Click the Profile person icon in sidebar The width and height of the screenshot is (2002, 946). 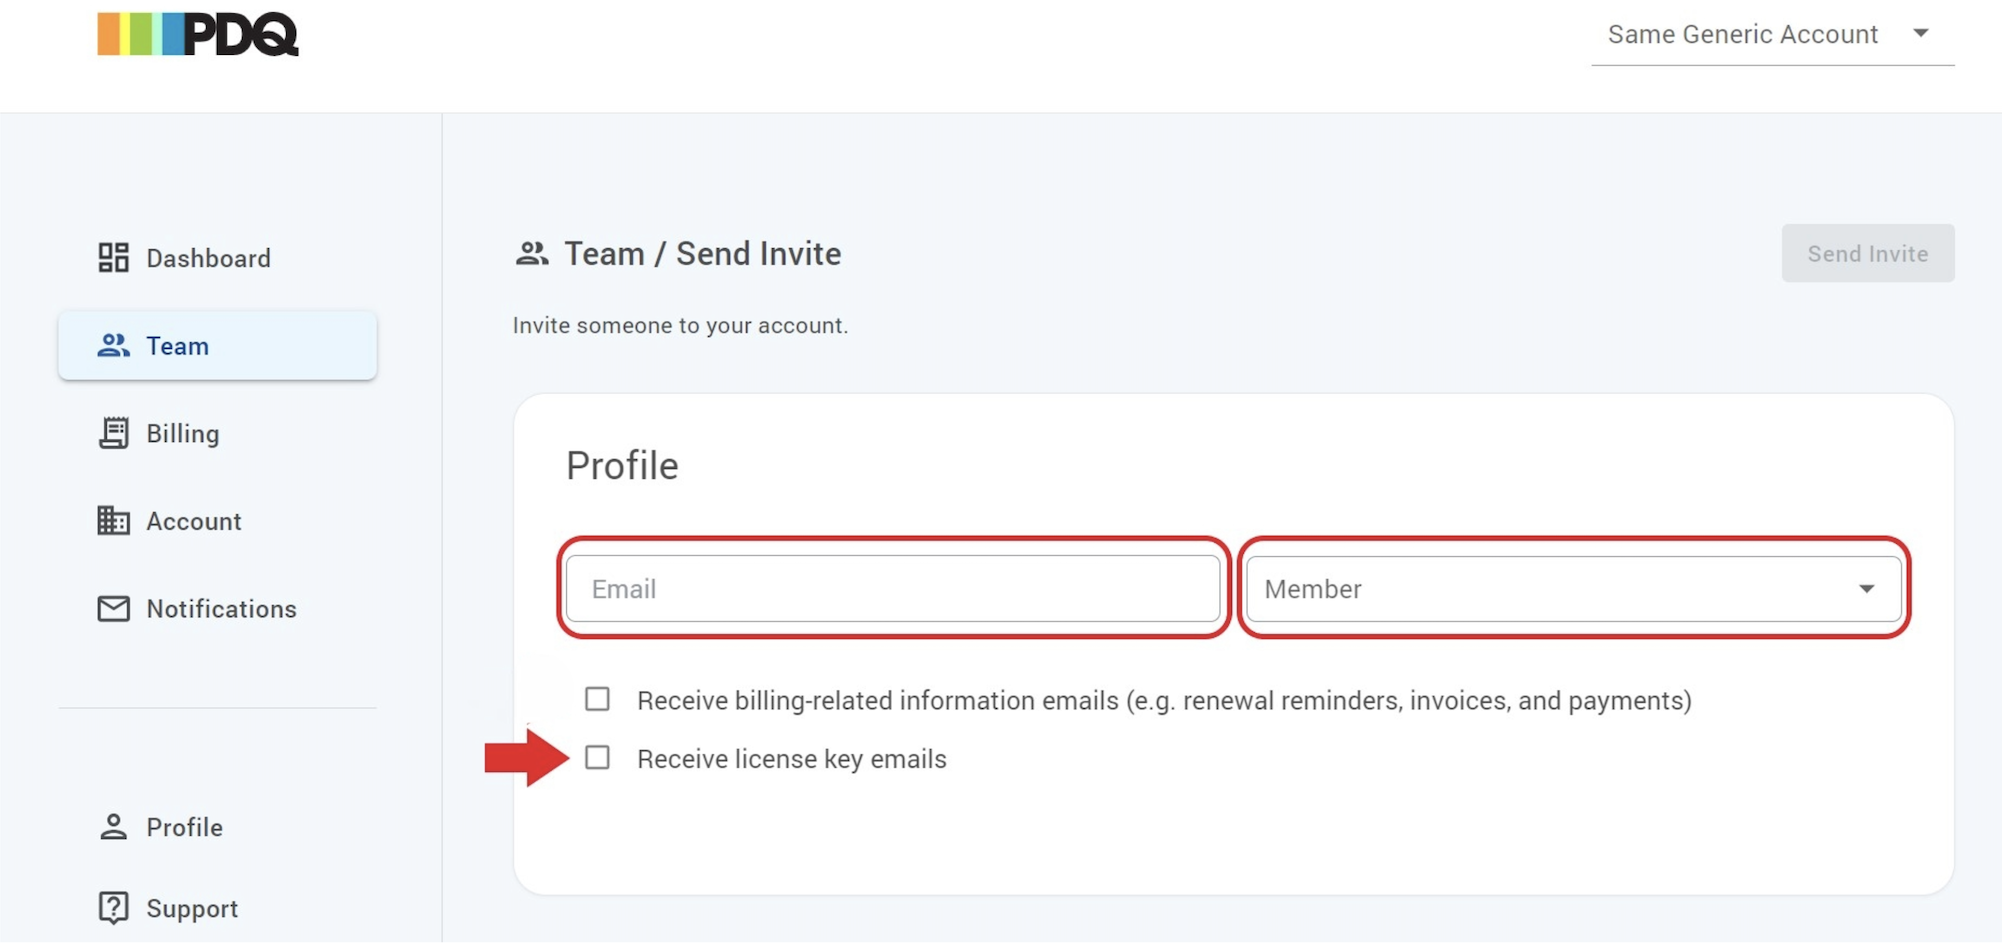(x=113, y=827)
